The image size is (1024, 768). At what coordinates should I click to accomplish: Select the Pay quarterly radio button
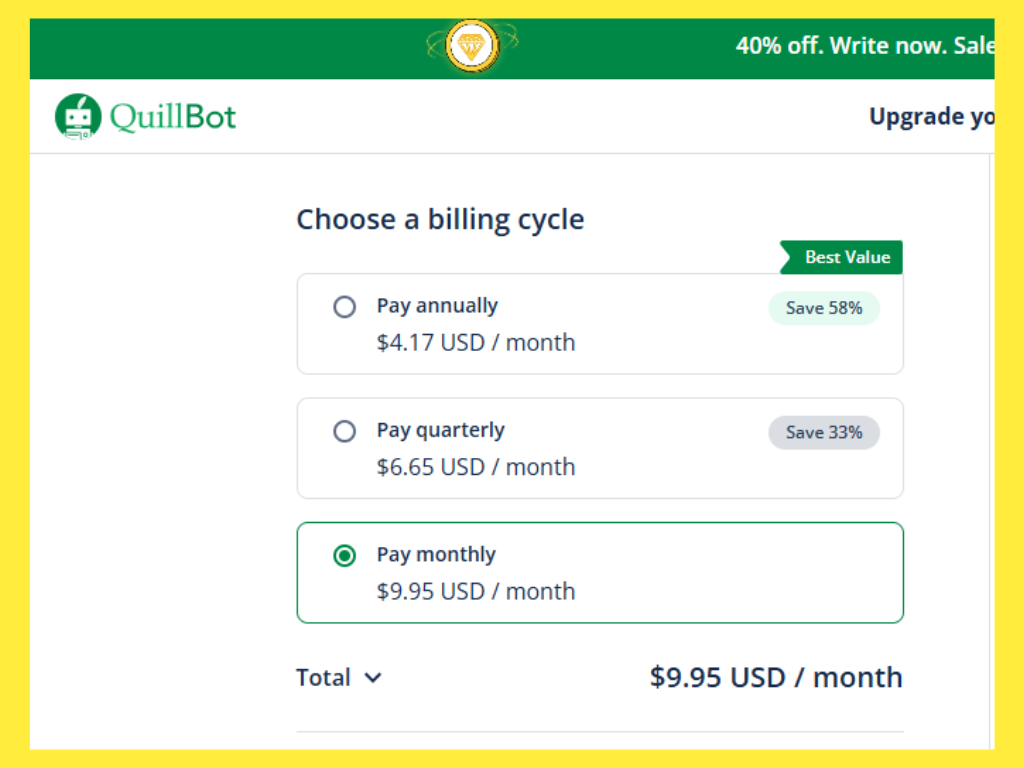coord(344,431)
